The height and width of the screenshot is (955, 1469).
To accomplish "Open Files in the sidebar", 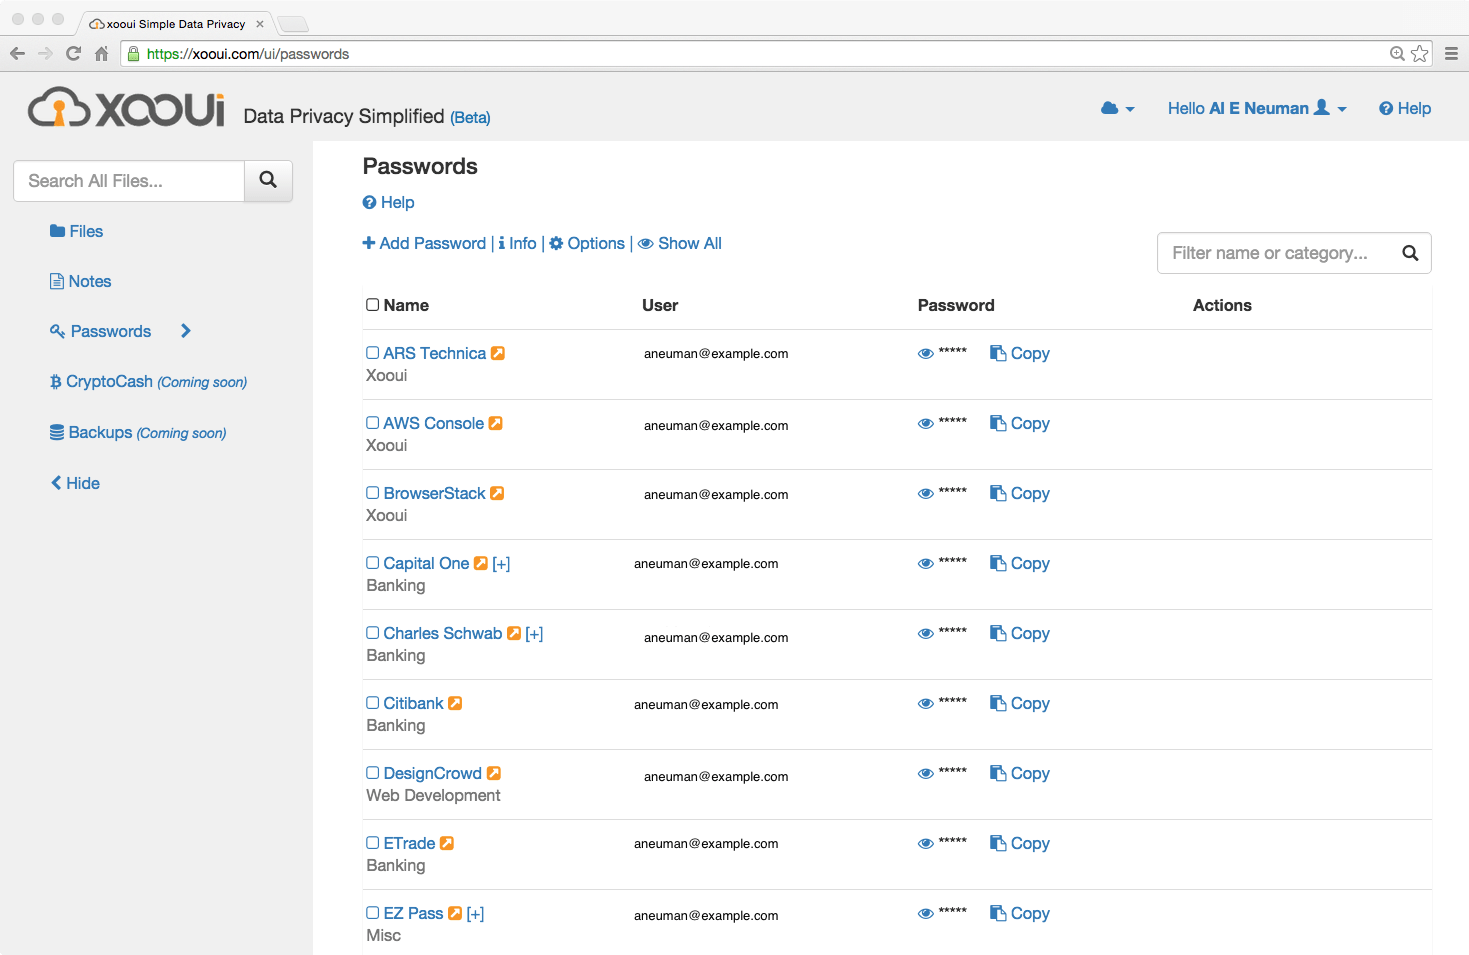I will click(x=76, y=231).
